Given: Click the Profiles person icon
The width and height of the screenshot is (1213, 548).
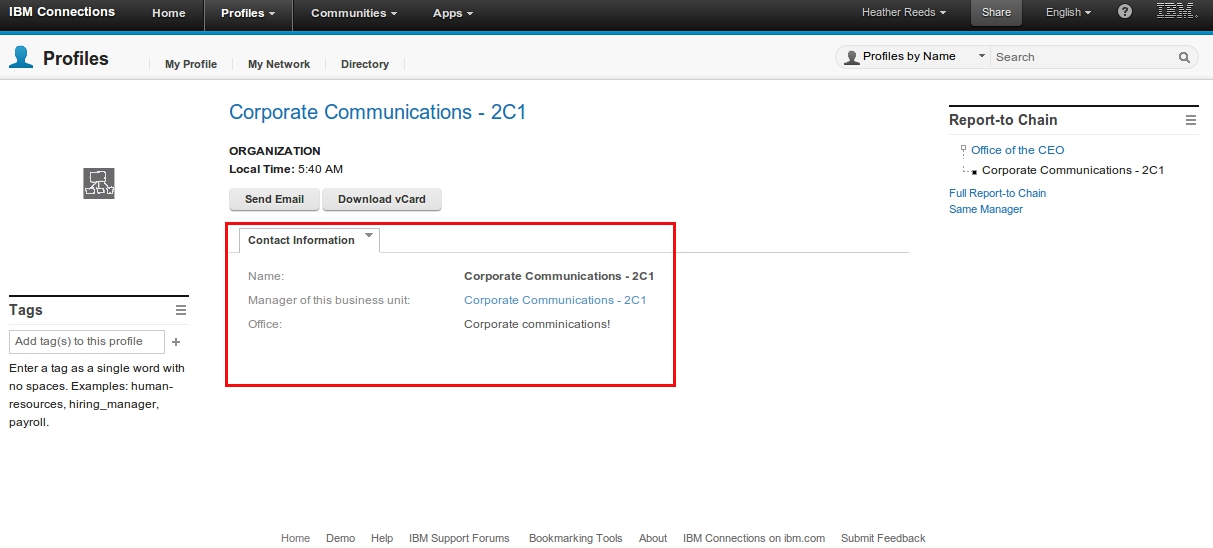Looking at the screenshot, I should point(21,58).
